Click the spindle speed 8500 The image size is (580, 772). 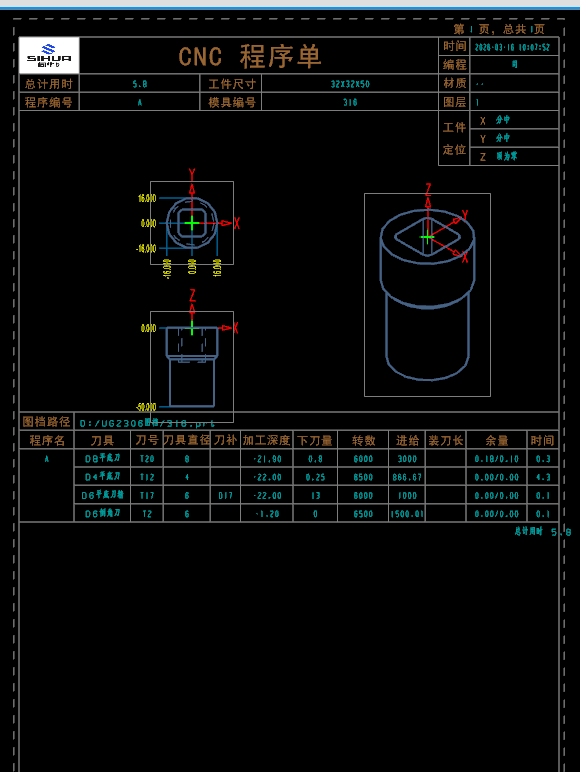pyautogui.click(x=363, y=477)
